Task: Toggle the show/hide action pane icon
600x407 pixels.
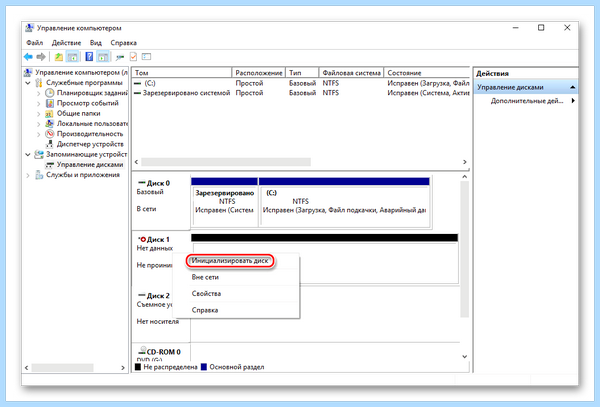Action: click(x=103, y=57)
